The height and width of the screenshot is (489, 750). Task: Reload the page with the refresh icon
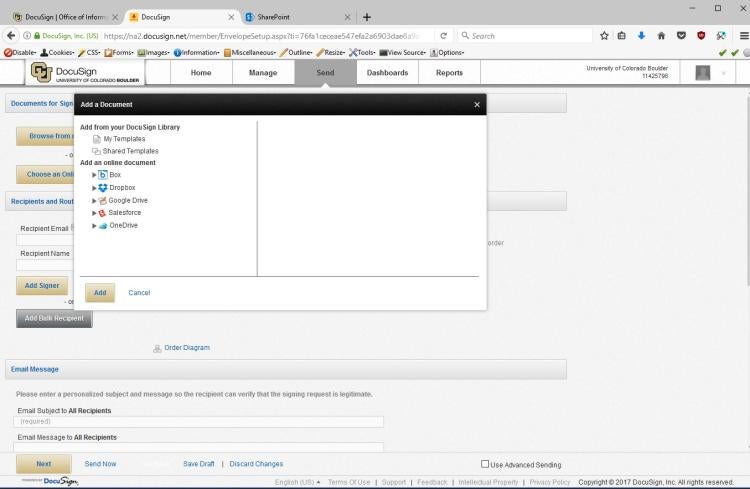click(x=443, y=36)
